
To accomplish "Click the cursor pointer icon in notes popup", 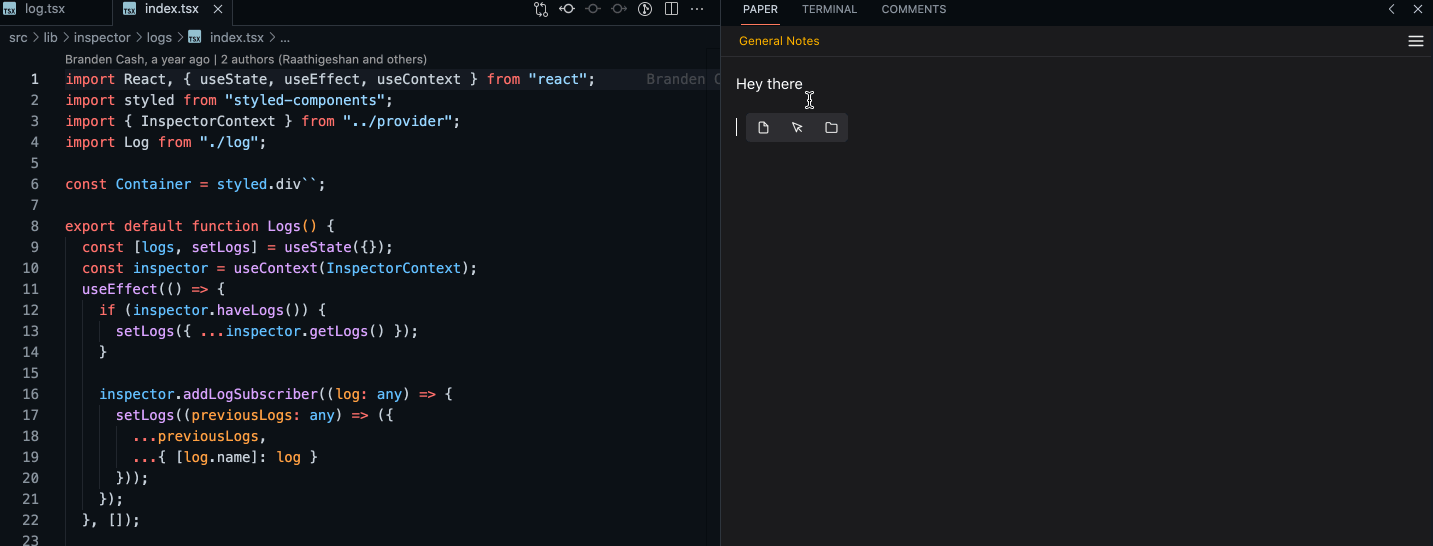I will pyautogui.click(x=797, y=128).
